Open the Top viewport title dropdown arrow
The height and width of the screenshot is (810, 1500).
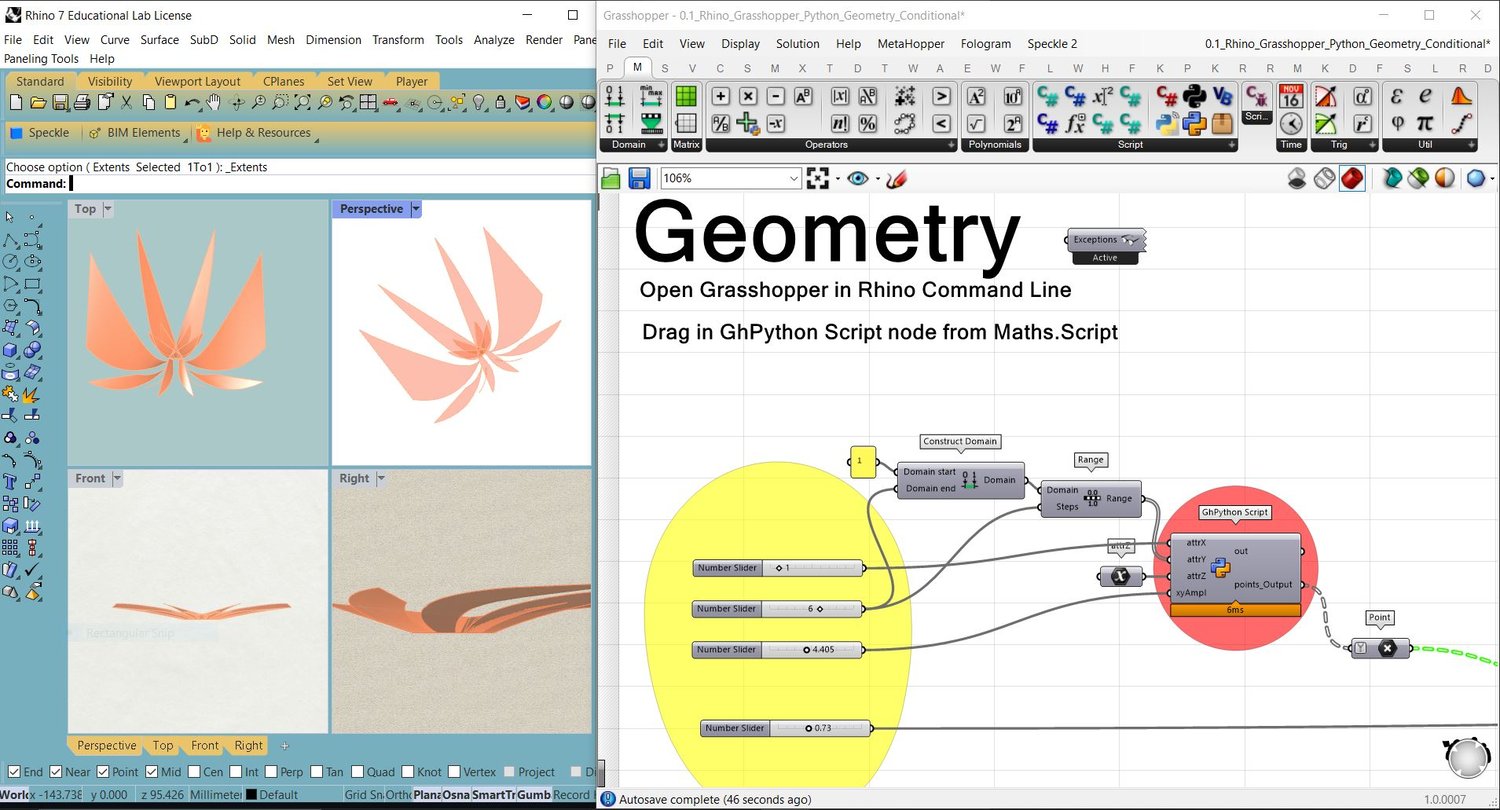[109, 209]
